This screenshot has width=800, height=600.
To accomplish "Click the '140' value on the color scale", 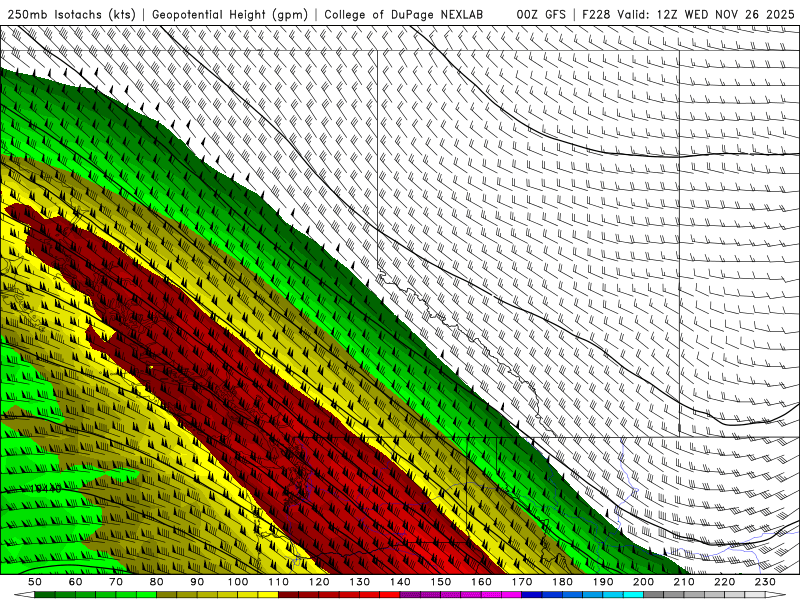I will pos(400,582).
